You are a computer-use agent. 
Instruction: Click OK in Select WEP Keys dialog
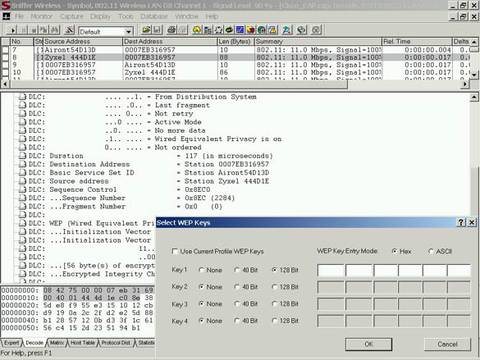tap(368, 344)
